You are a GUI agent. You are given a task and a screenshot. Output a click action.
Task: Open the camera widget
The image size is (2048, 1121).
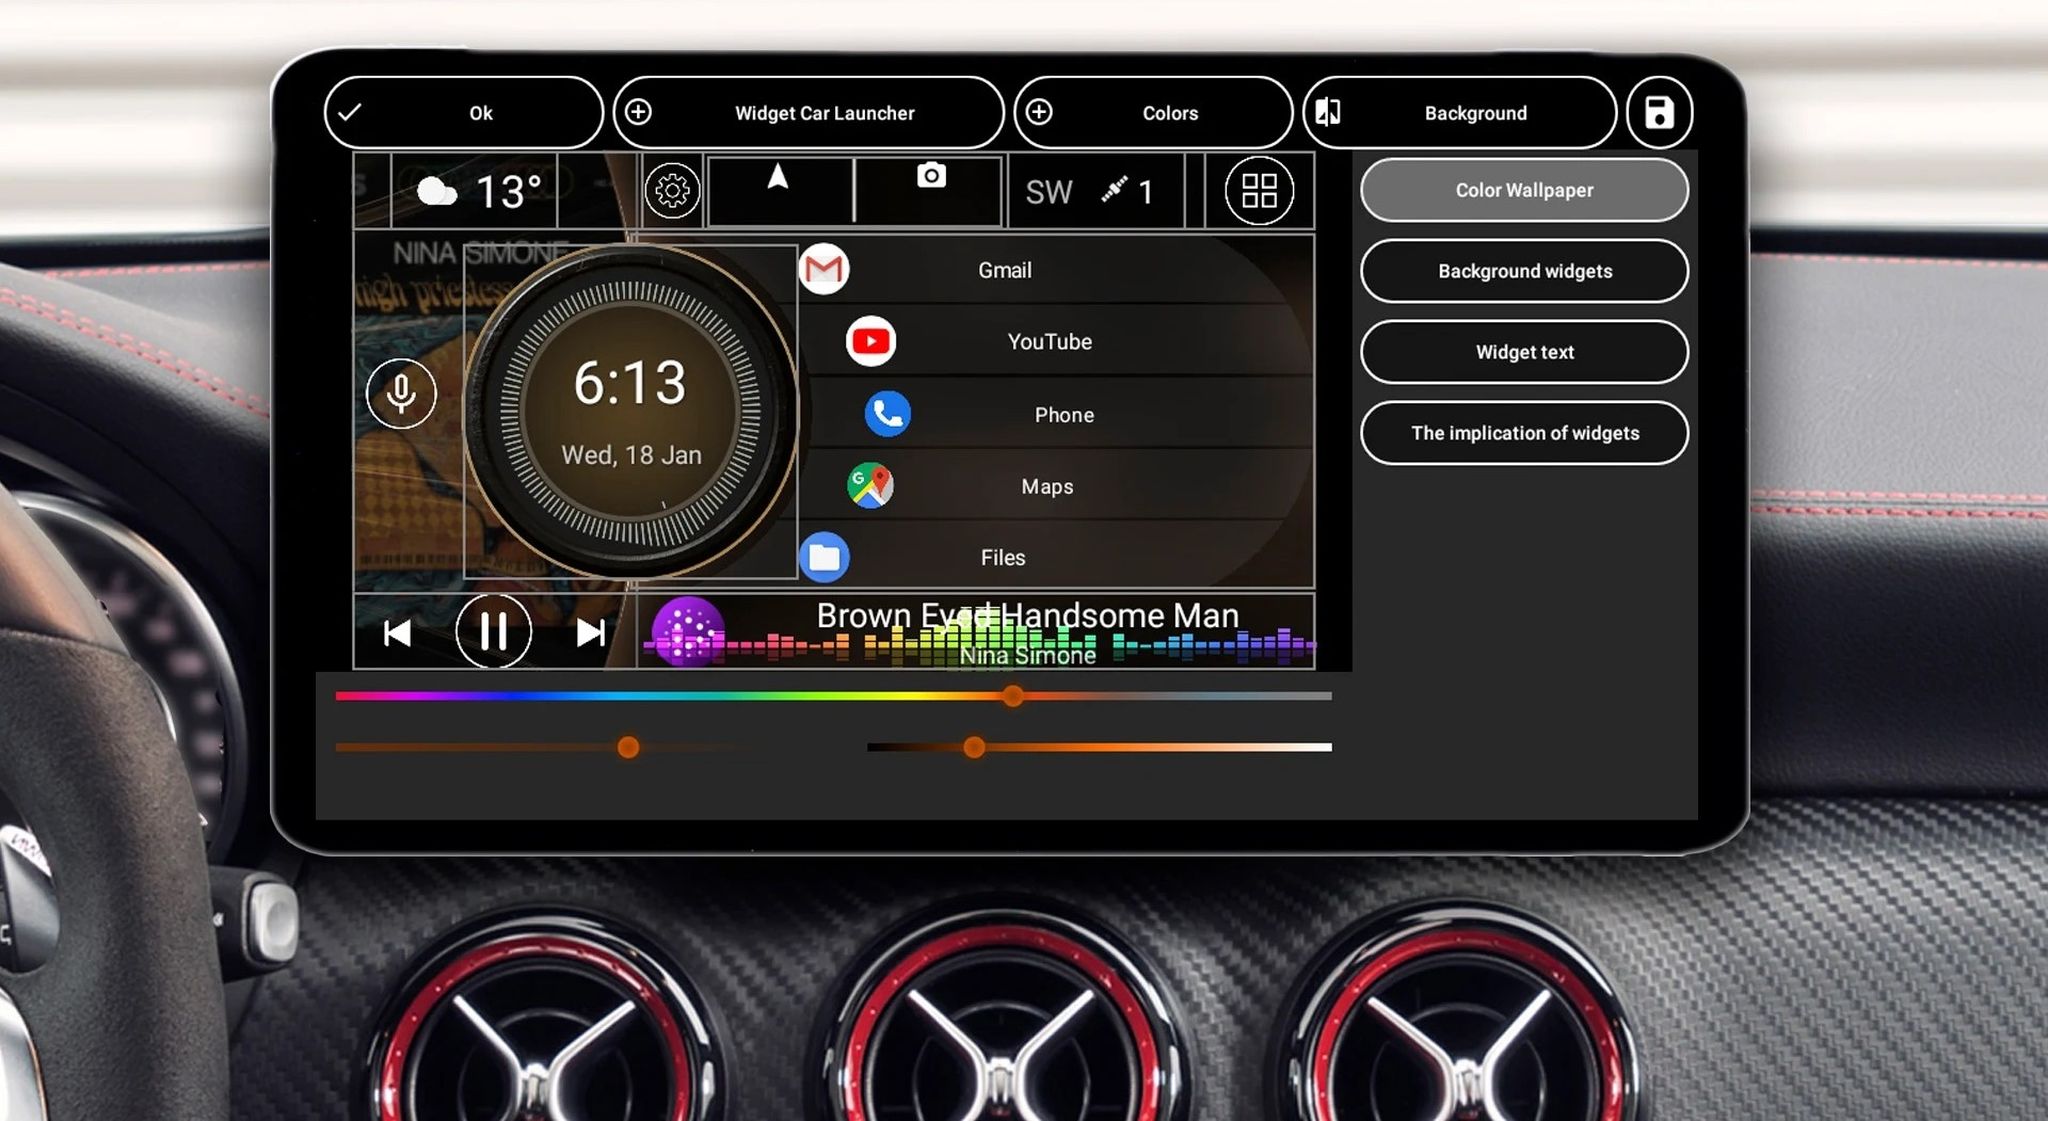930,177
